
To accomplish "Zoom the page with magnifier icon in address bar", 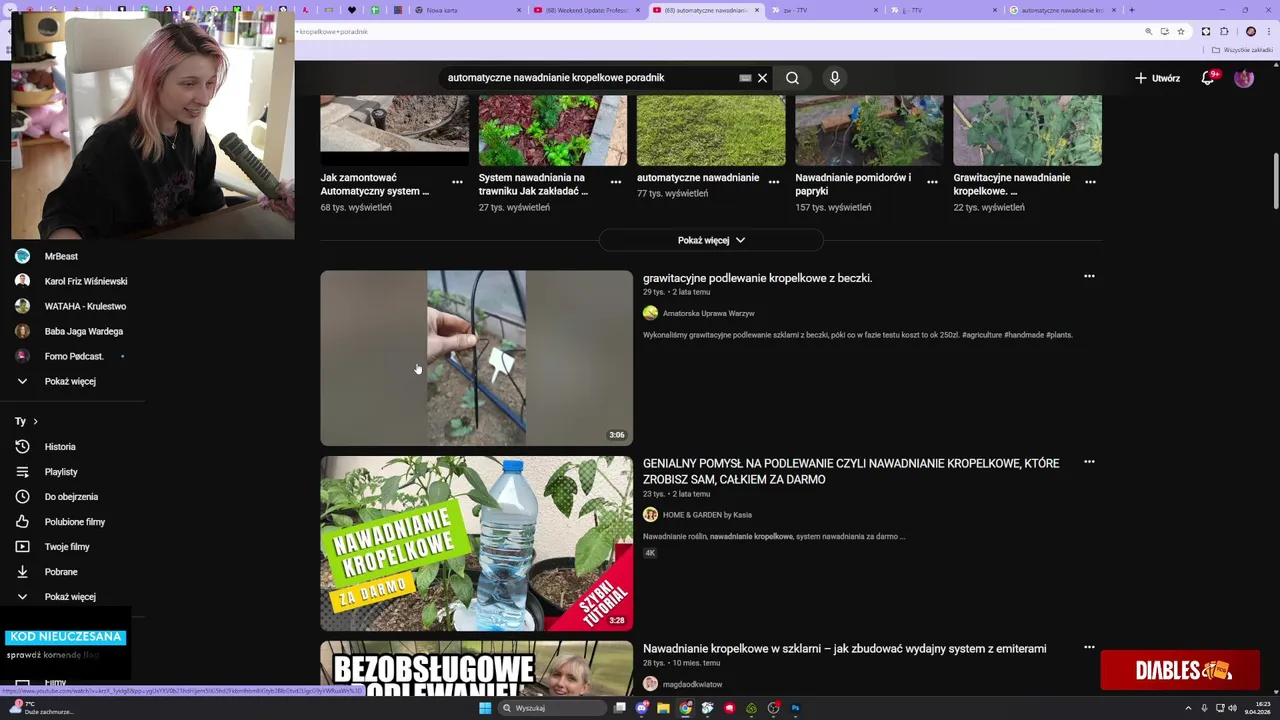I will (x=1148, y=32).
